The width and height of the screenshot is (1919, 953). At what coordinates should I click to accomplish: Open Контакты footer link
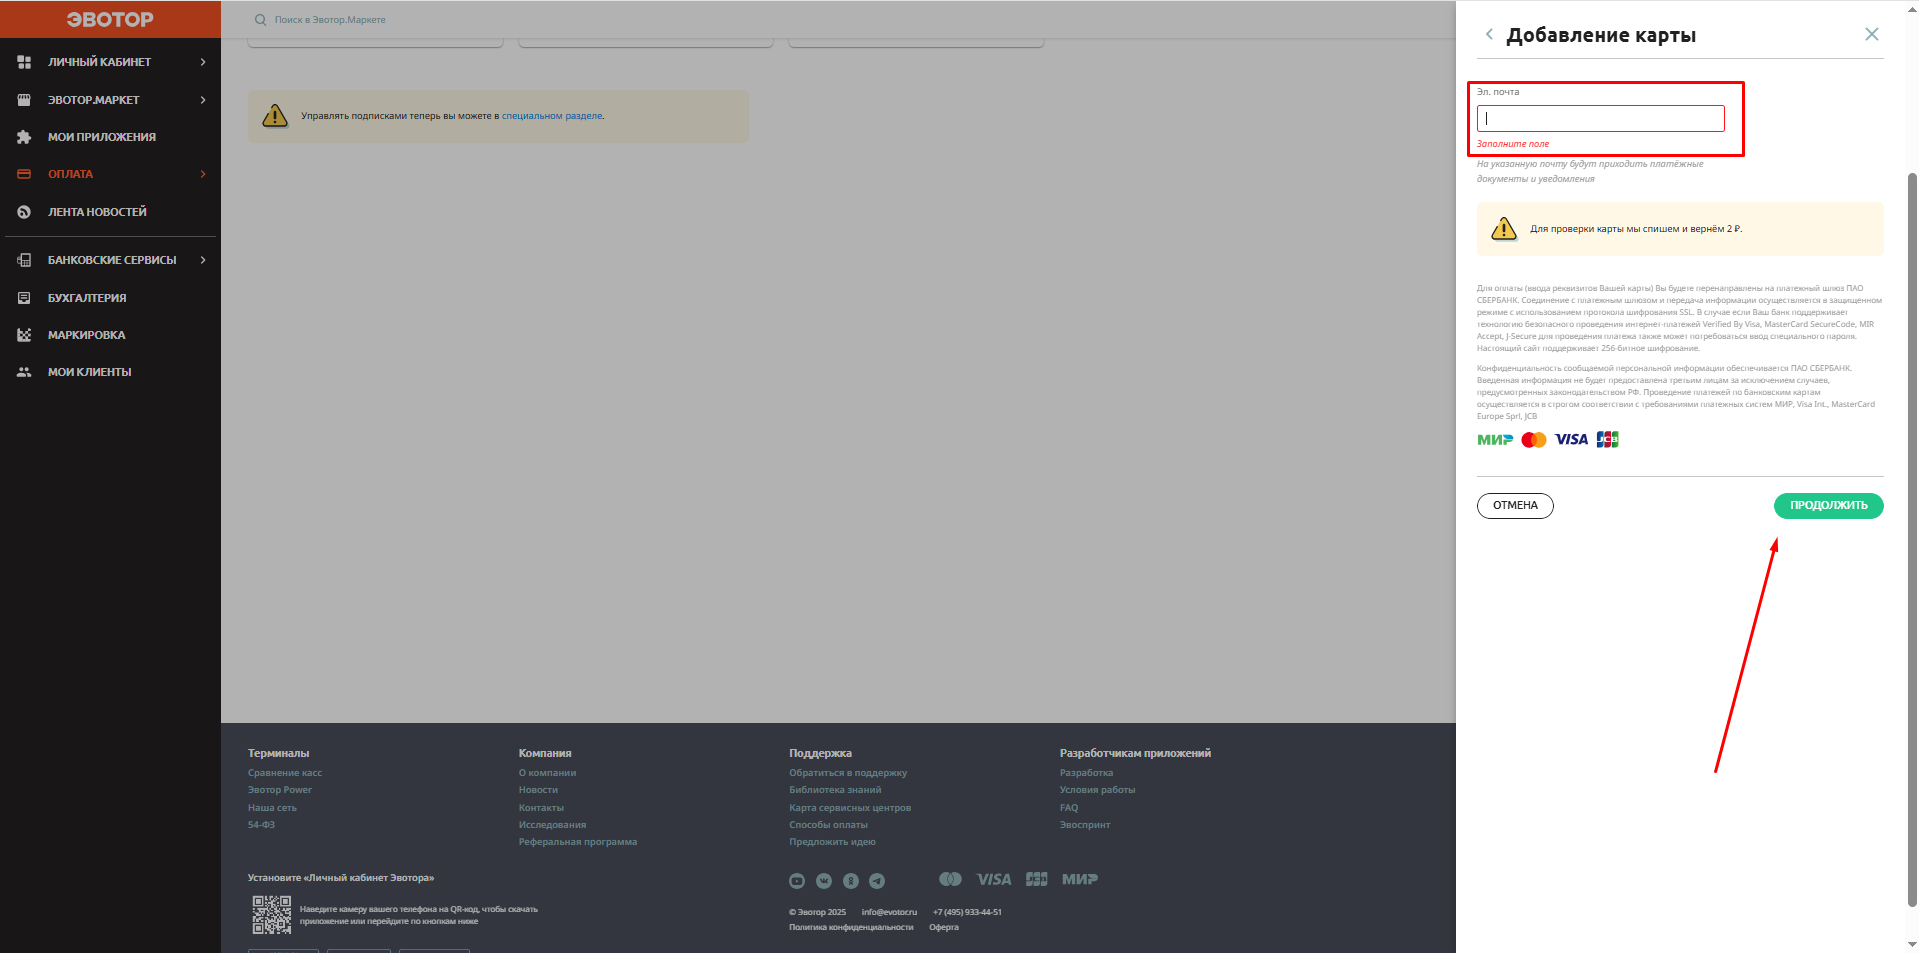(x=541, y=808)
